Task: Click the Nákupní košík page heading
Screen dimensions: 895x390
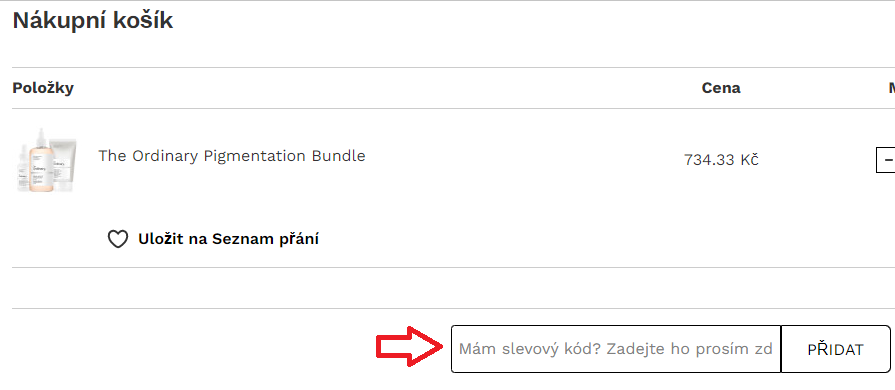Action: pos(92,21)
